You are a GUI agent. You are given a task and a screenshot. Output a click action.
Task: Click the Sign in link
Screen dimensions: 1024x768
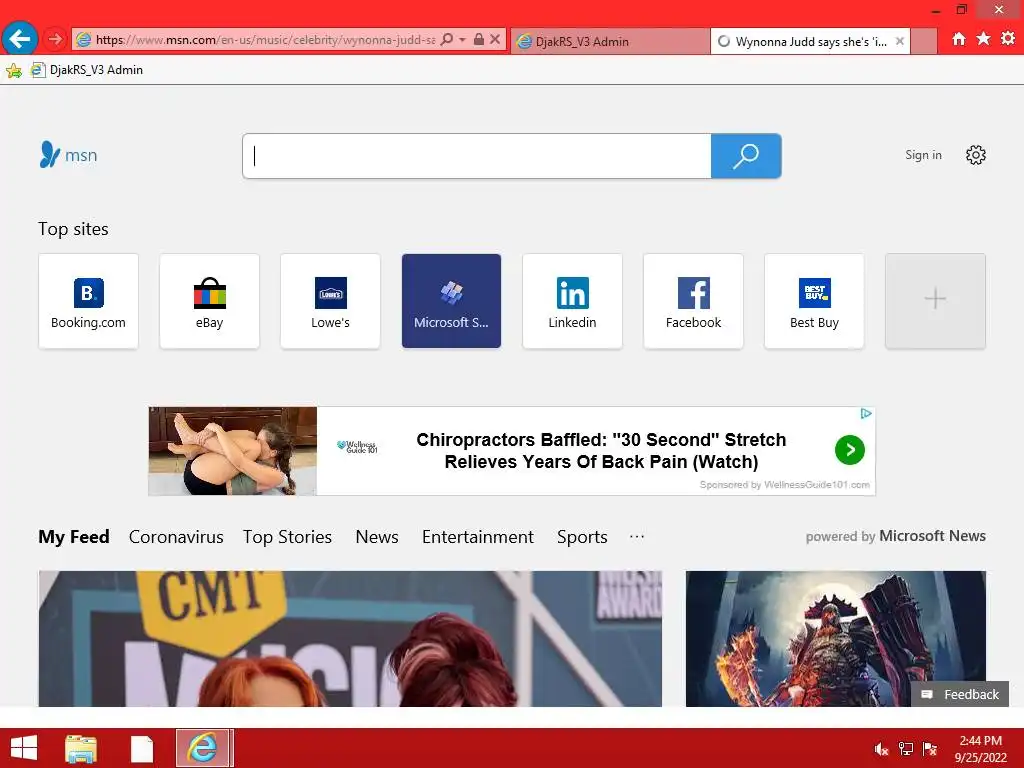click(923, 155)
